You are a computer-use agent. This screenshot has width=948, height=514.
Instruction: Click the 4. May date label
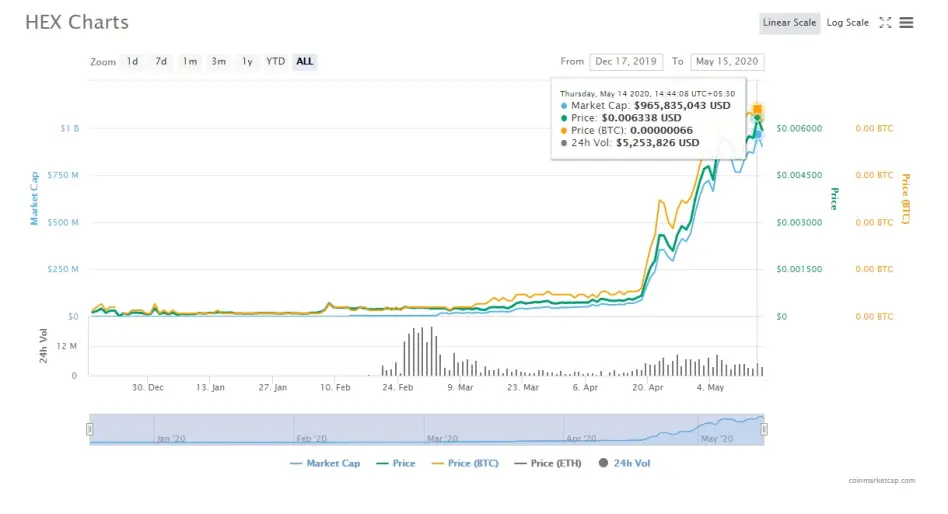pos(710,388)
